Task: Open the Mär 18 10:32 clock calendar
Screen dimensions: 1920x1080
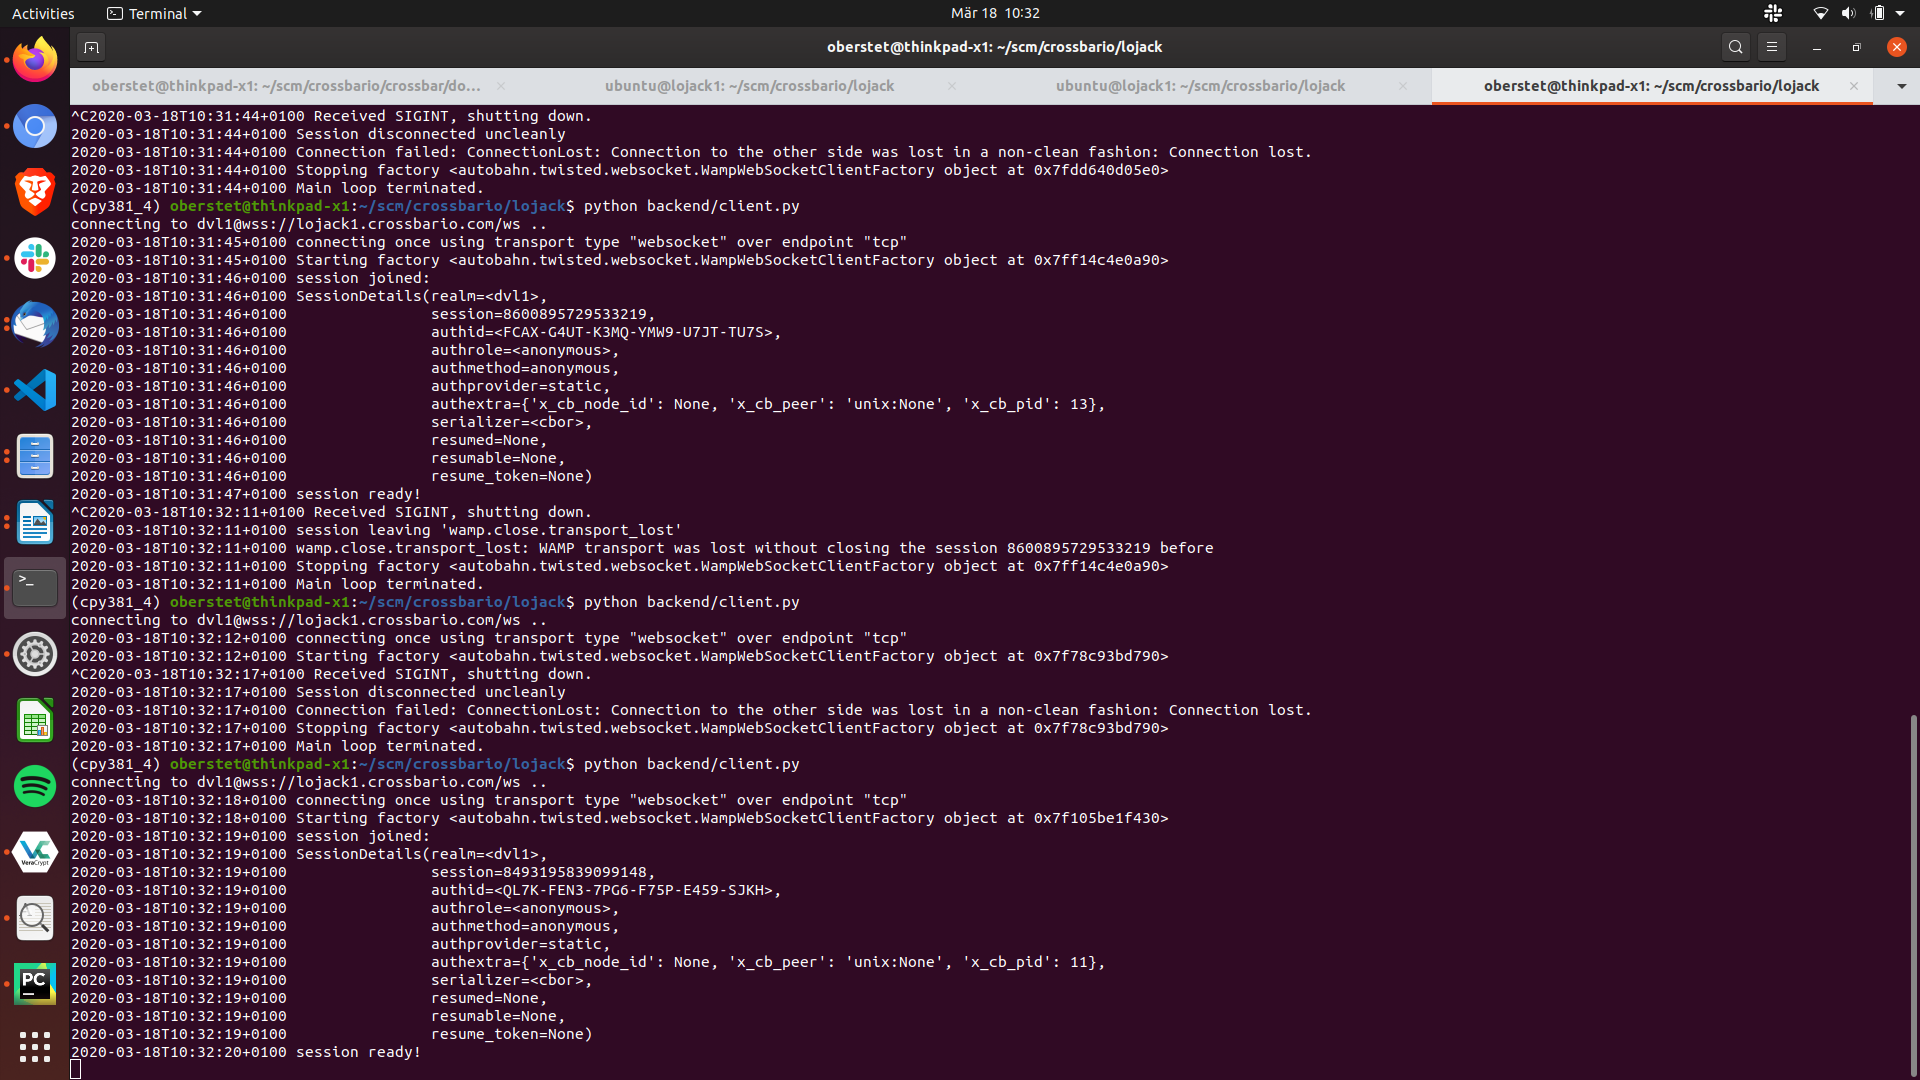Action: [x=994, y=13]
